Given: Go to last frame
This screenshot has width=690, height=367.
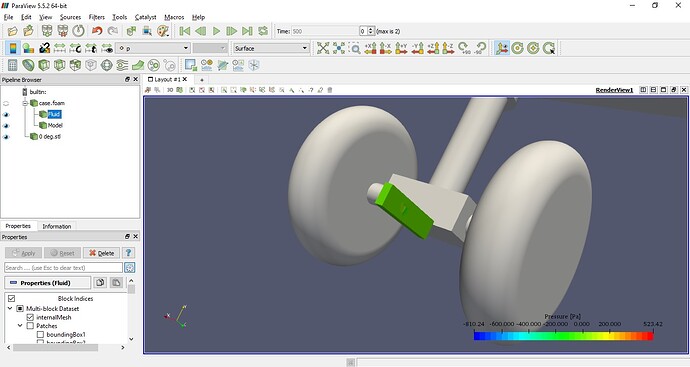Looking at the screenshot, I should [x=247, y=31].
